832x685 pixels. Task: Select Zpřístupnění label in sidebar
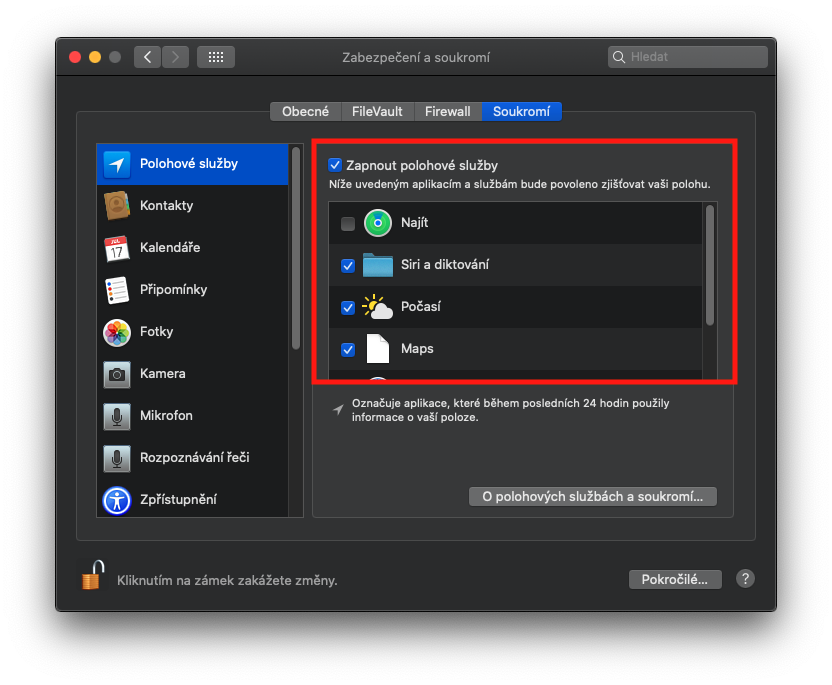coord(178,500)
